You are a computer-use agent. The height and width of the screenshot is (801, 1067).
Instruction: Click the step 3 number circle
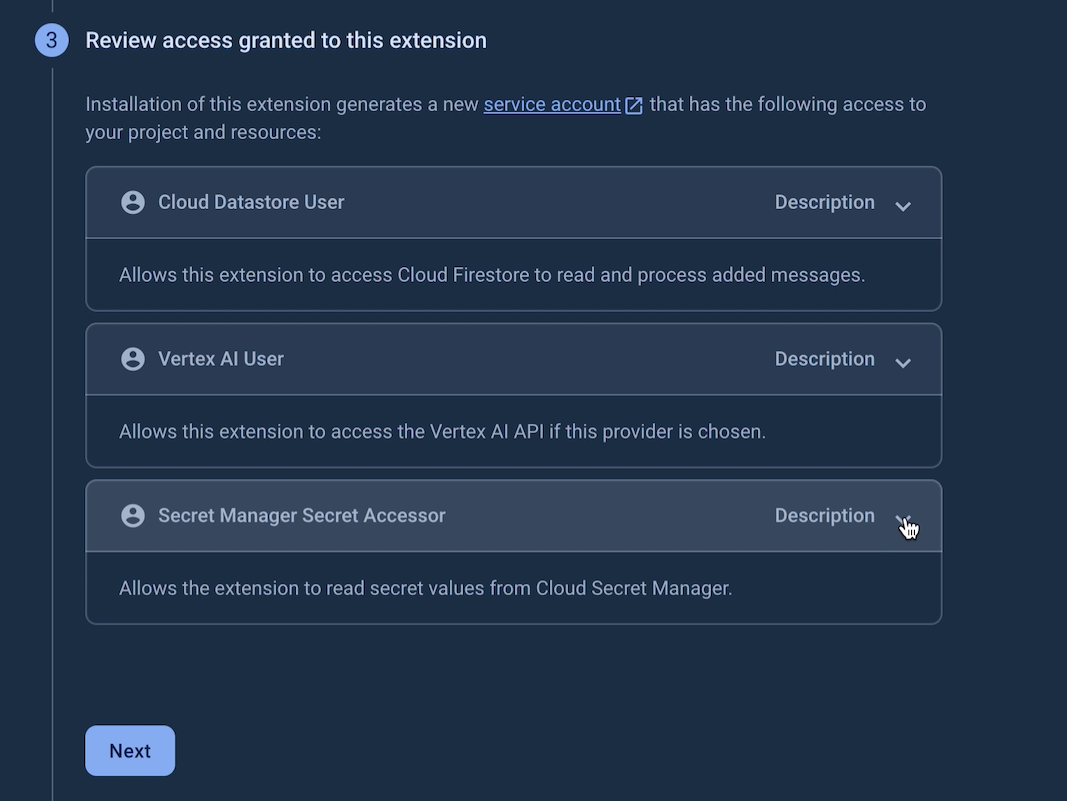pos(52,41)
